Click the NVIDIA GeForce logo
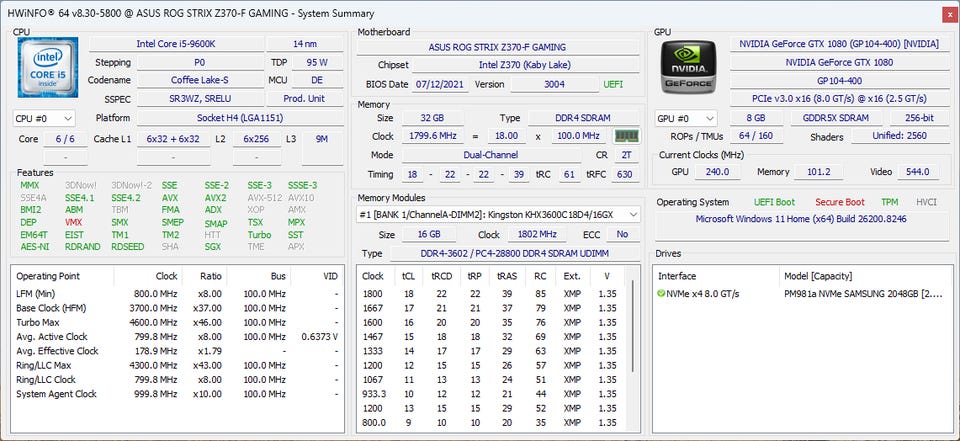960x441 pixels. (x=688, y=67)
